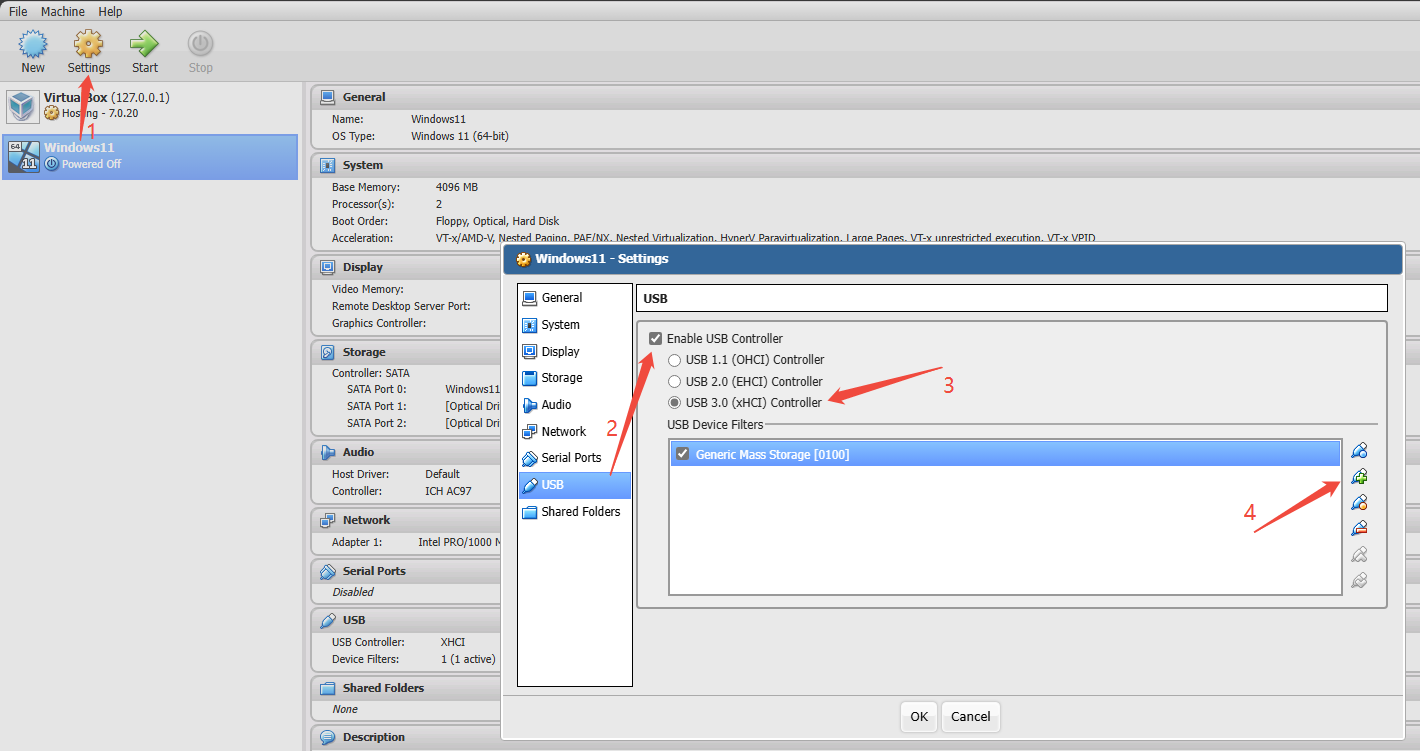Select USB 1.1 (OHCI) Controller option

pyautogui.click(x=675, y=360)
